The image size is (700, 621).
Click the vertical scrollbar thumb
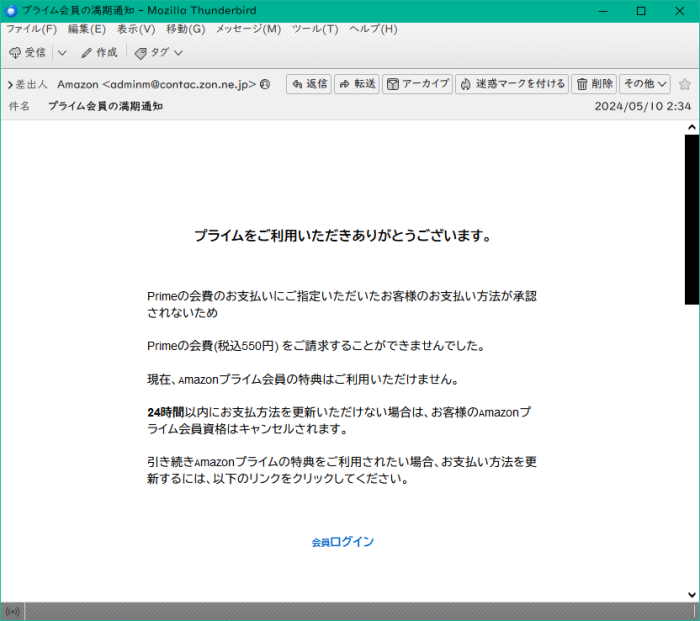(691, 218)
